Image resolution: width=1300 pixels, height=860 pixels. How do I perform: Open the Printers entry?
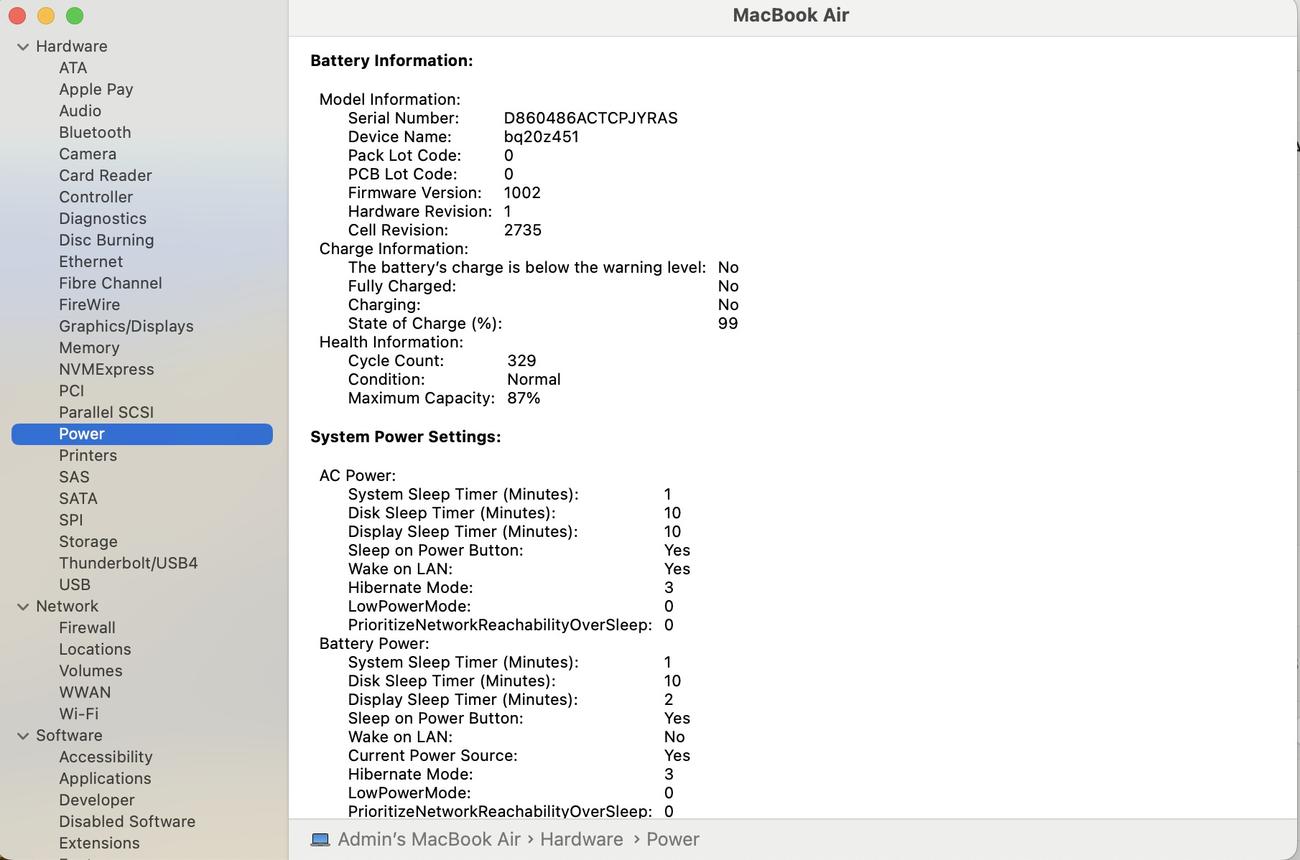click(88, 455)
